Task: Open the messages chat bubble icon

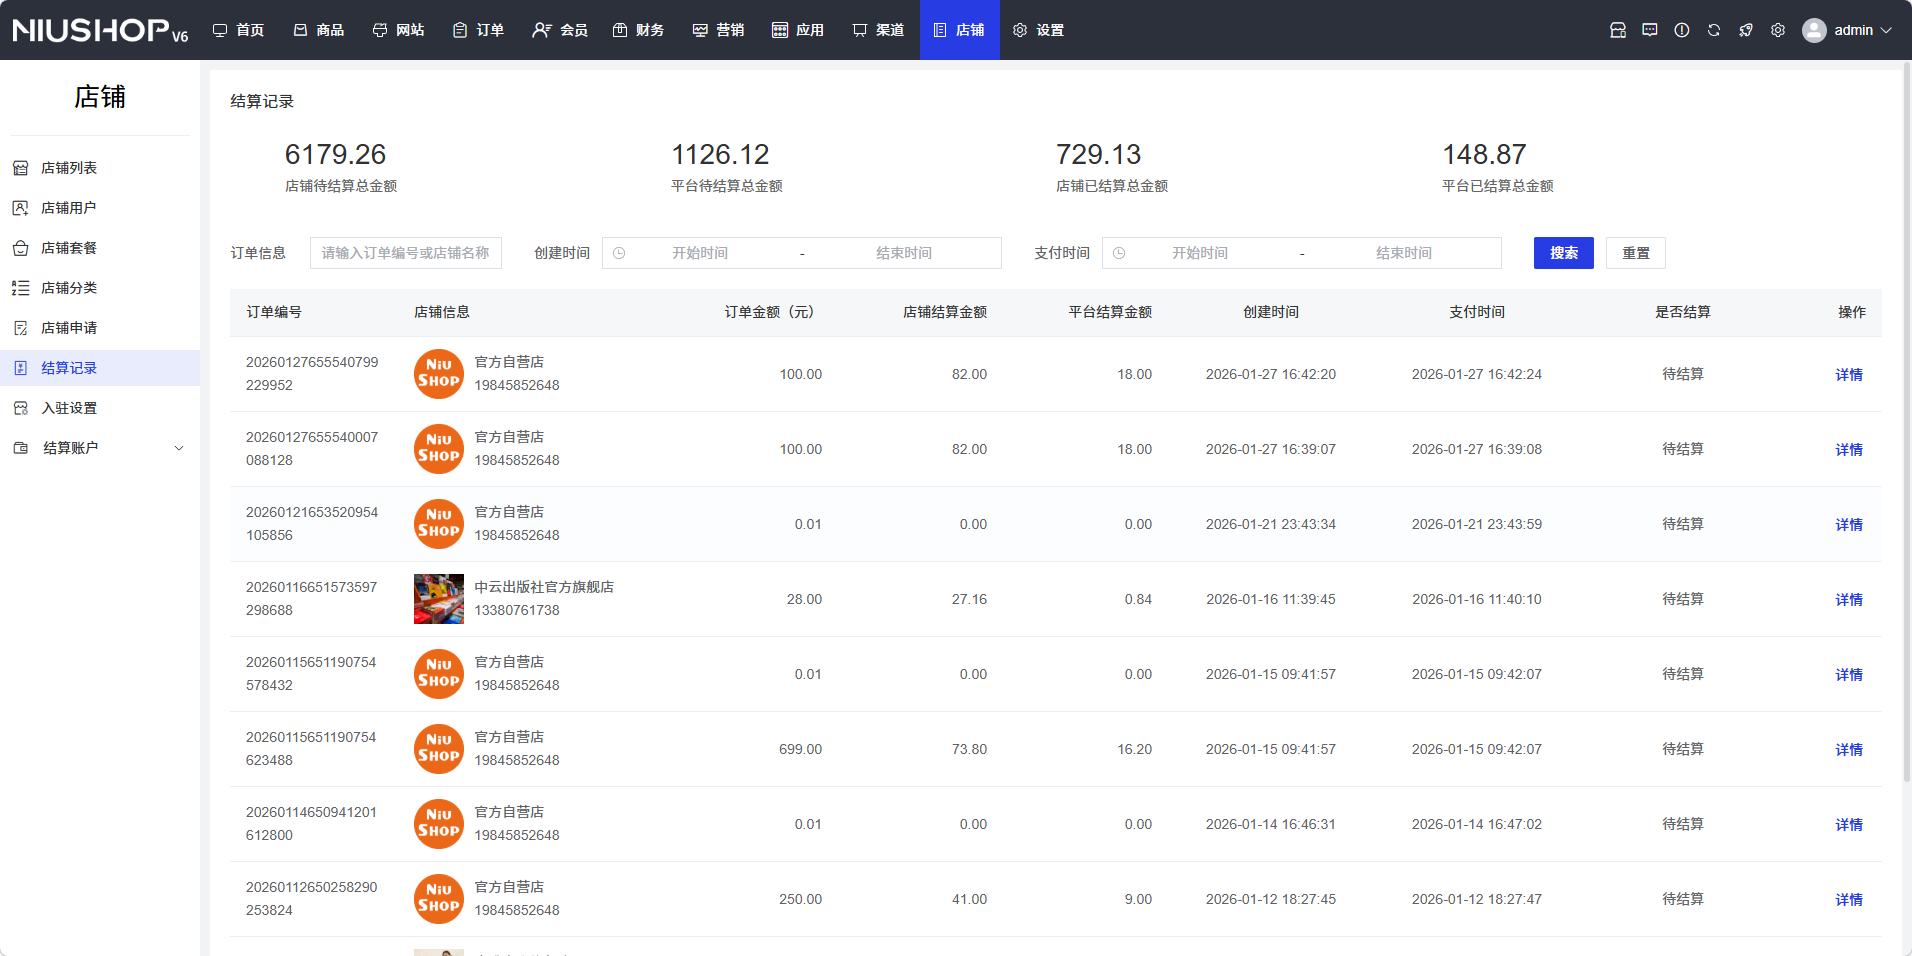Action: click(x=1649, y=30)
